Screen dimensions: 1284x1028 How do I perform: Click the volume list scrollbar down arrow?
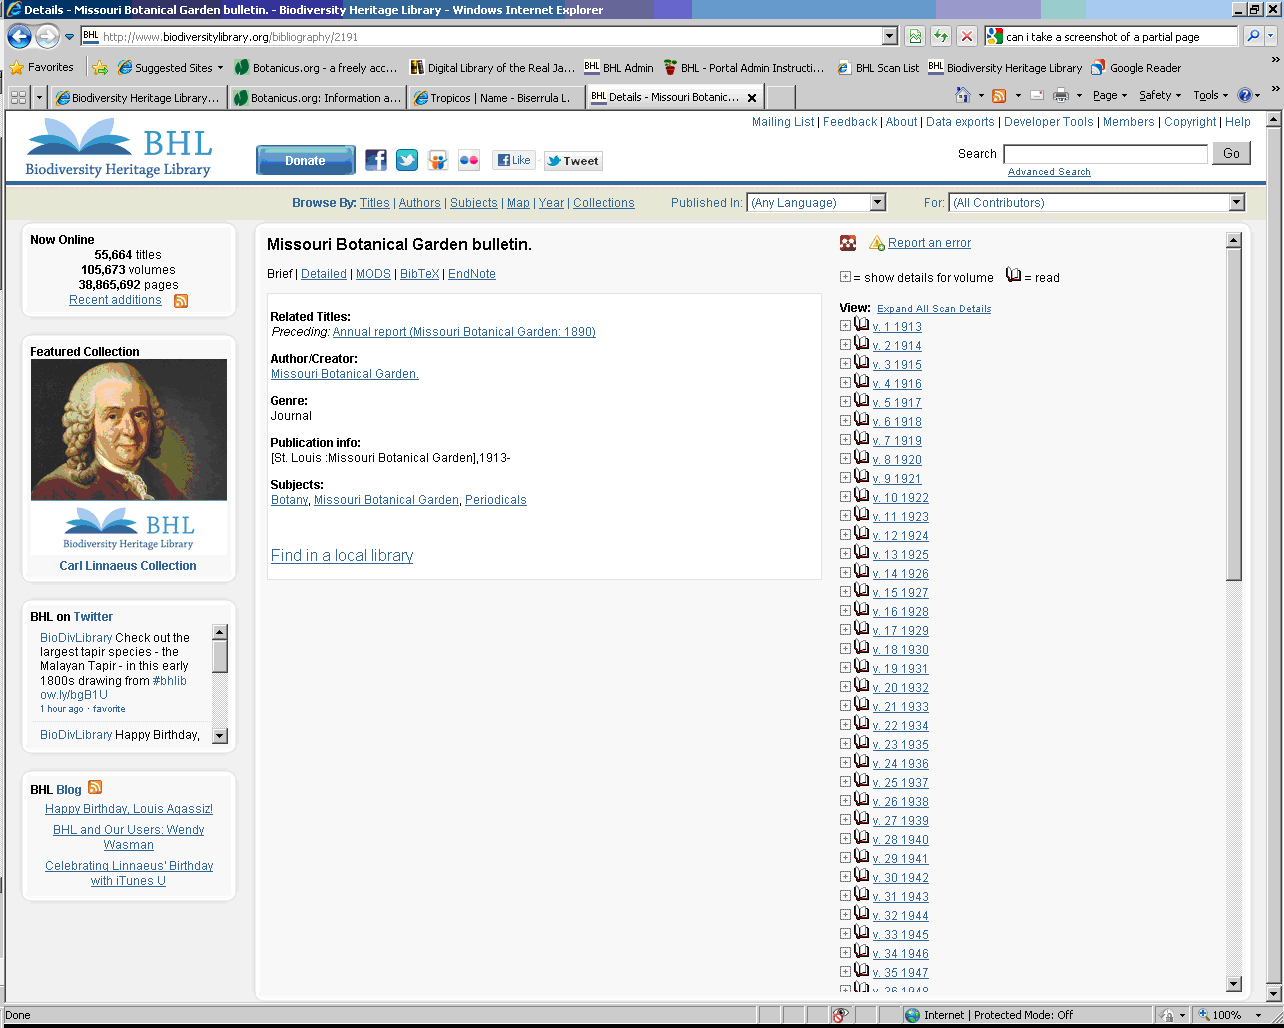click(1233, 984)
